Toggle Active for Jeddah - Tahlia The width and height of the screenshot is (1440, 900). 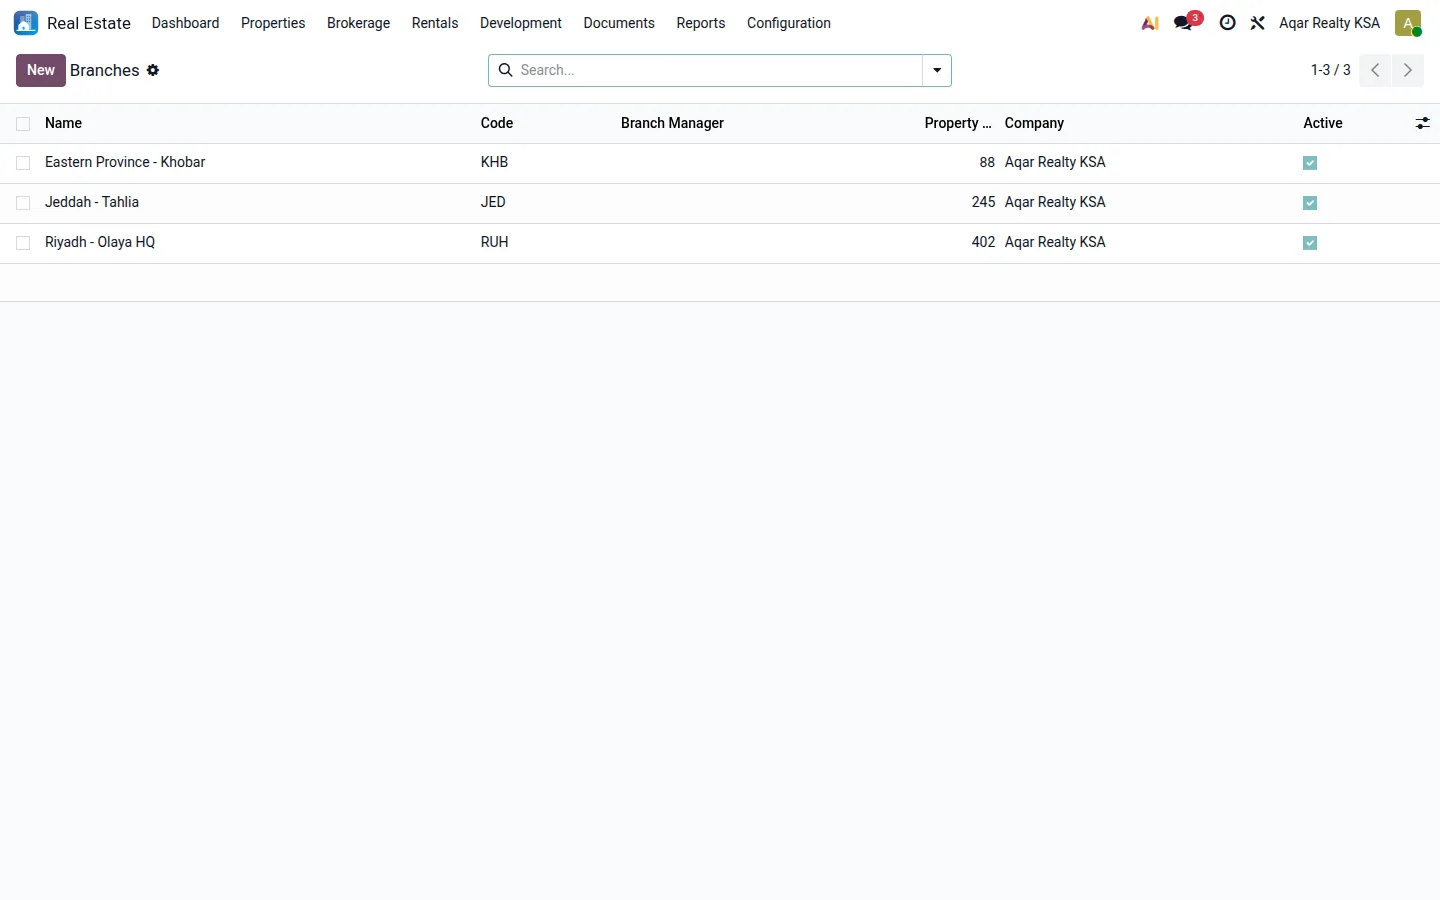1310,203
